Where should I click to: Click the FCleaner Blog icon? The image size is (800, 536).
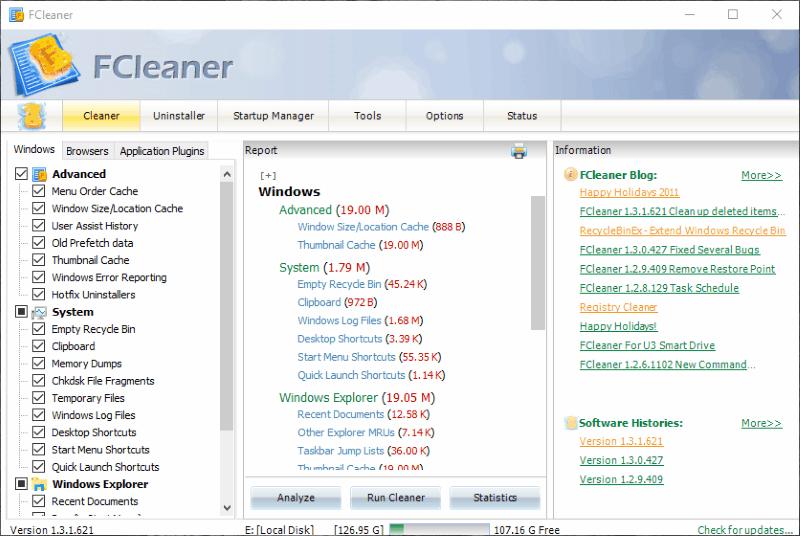[570, 175]
